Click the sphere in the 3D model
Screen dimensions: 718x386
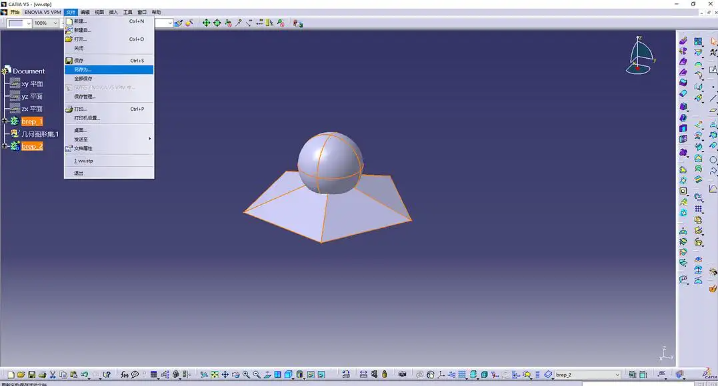point(330,163)
